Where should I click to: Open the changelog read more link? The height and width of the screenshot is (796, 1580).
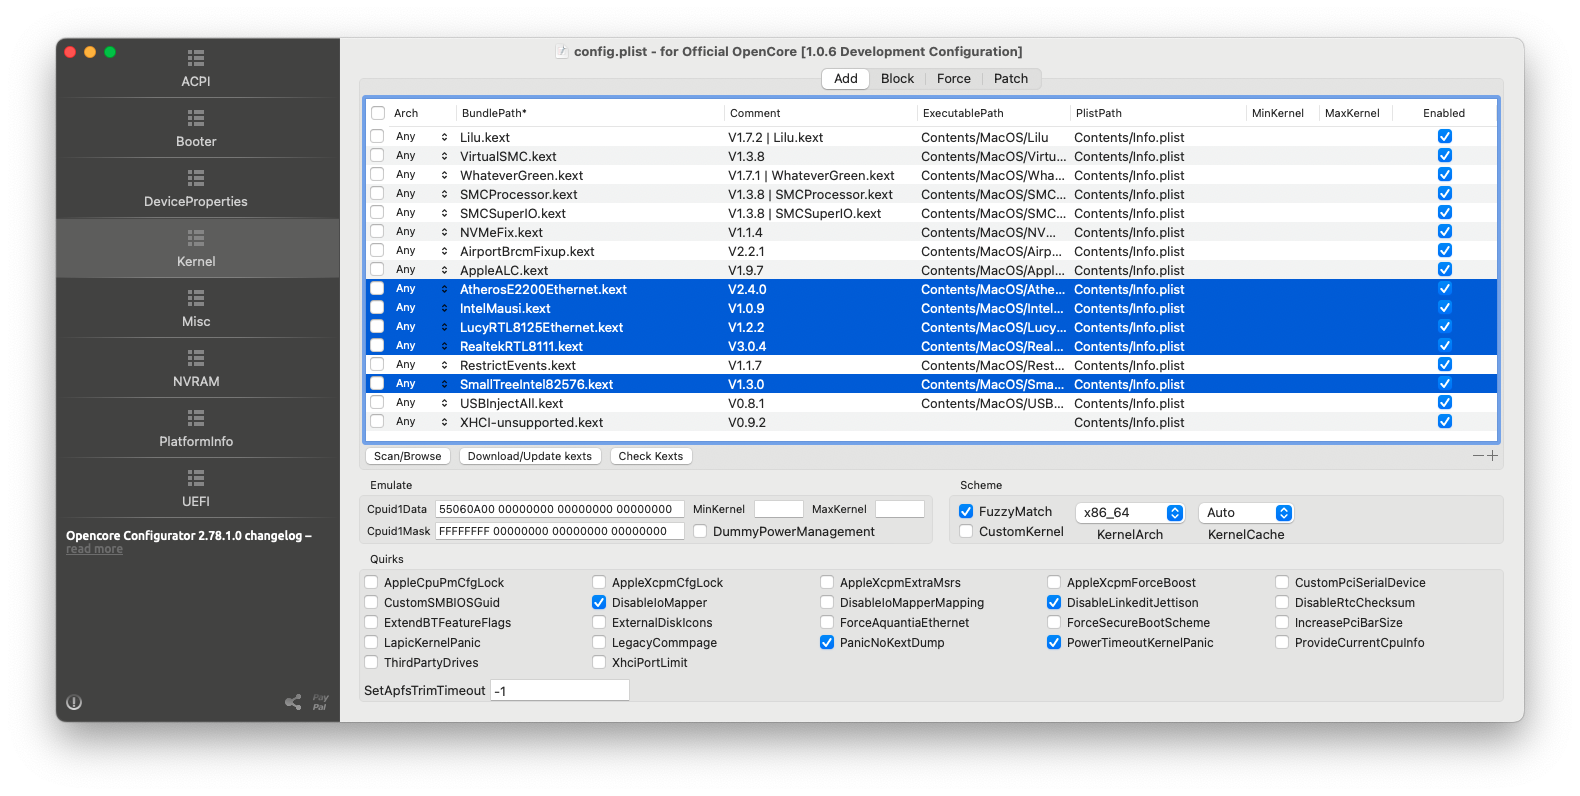coord(94,549)
